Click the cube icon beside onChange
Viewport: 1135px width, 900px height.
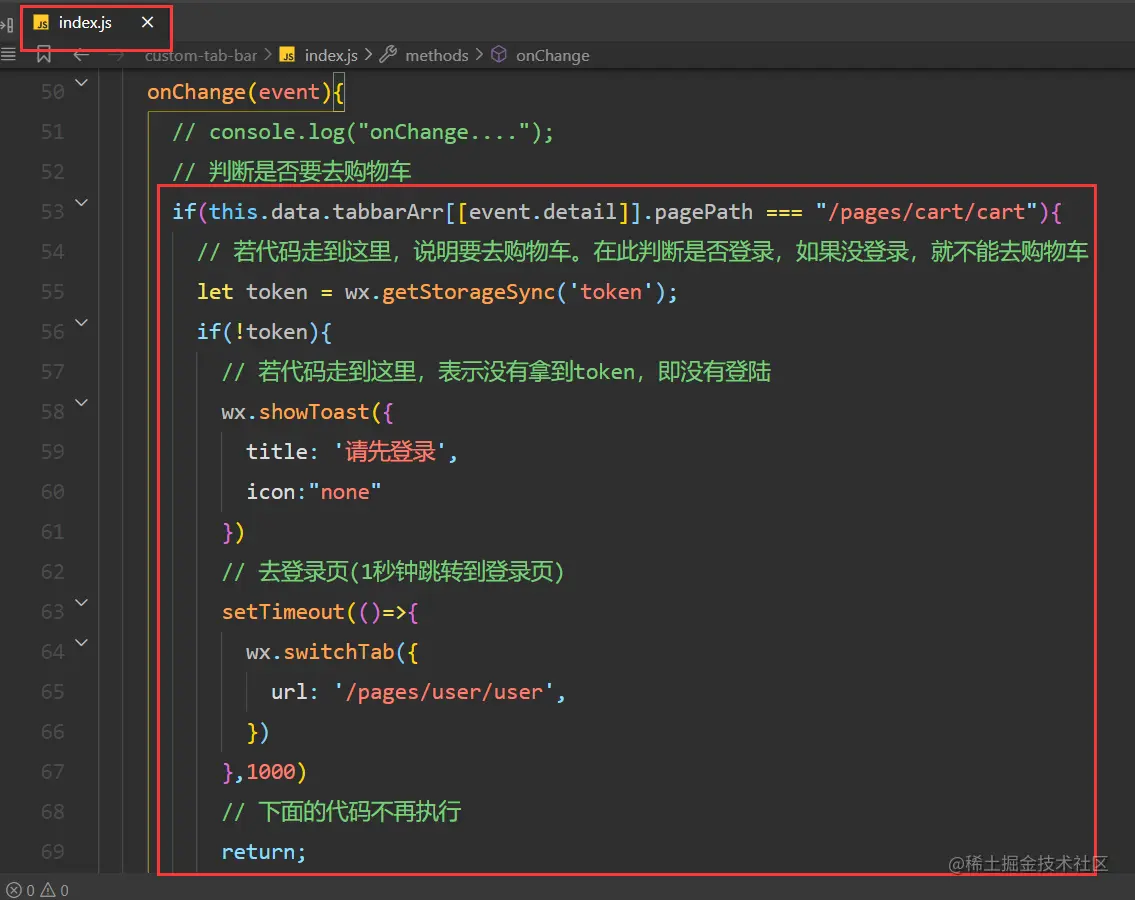499,54
